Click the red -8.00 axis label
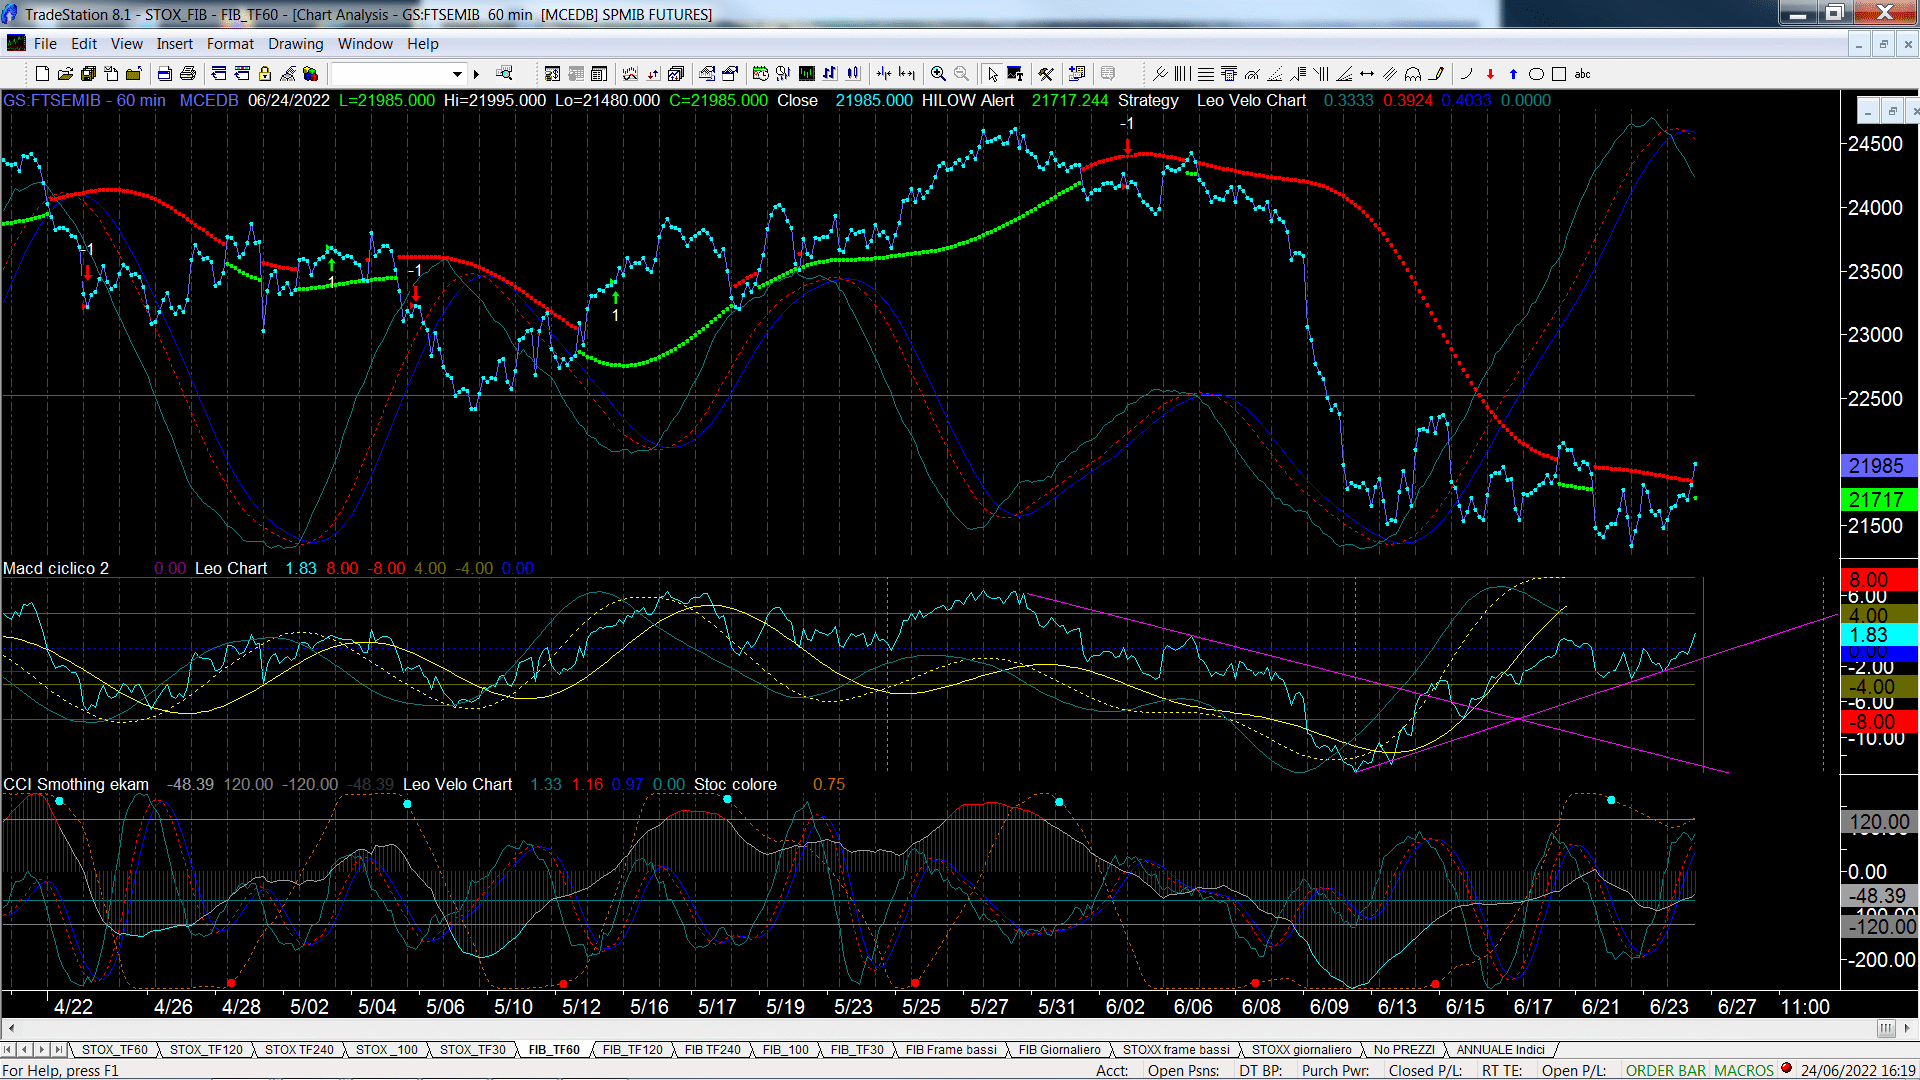Viewport: 1920px width, 1080px height. coord(1879,722)
